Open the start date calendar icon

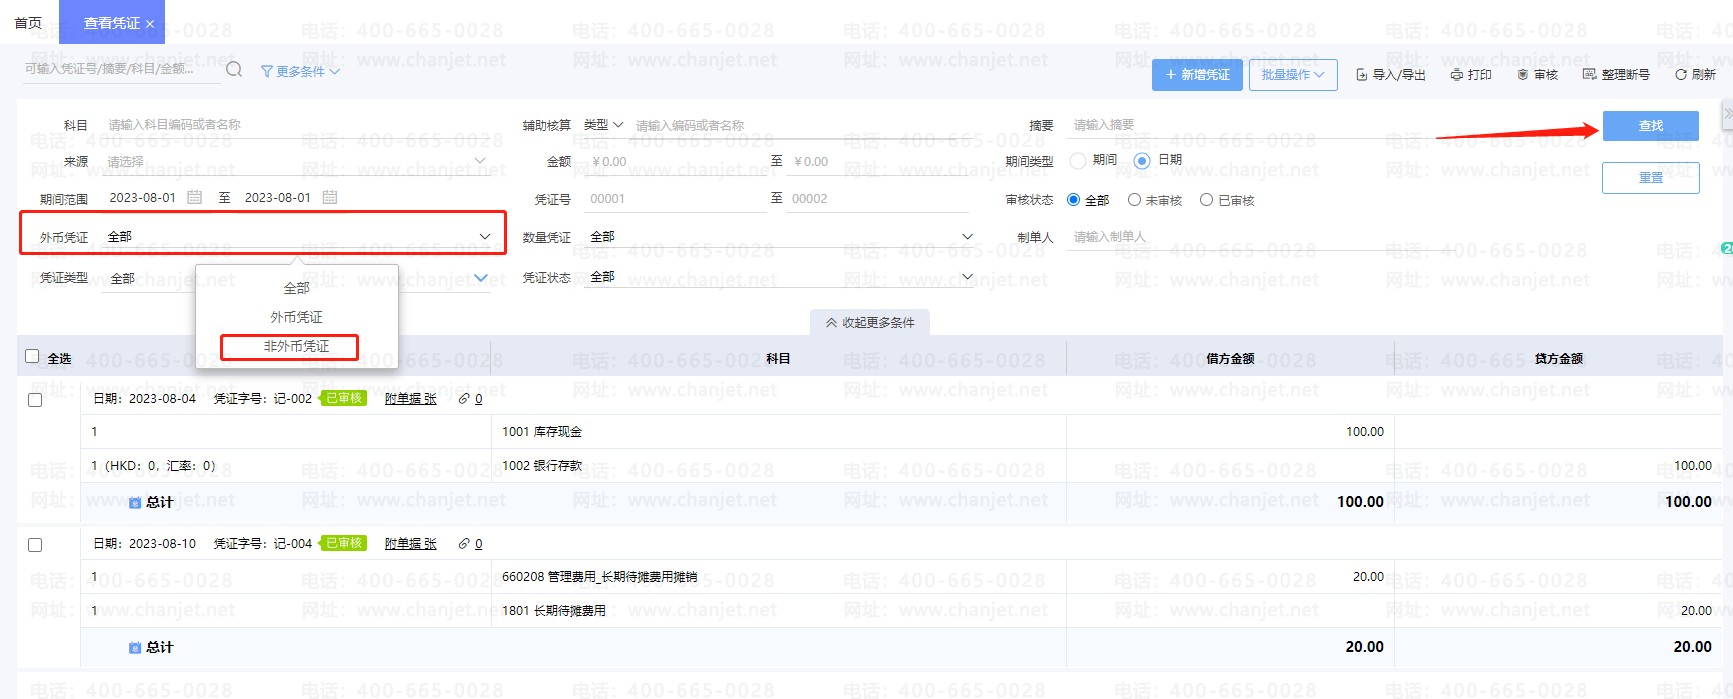pos(195,198)
